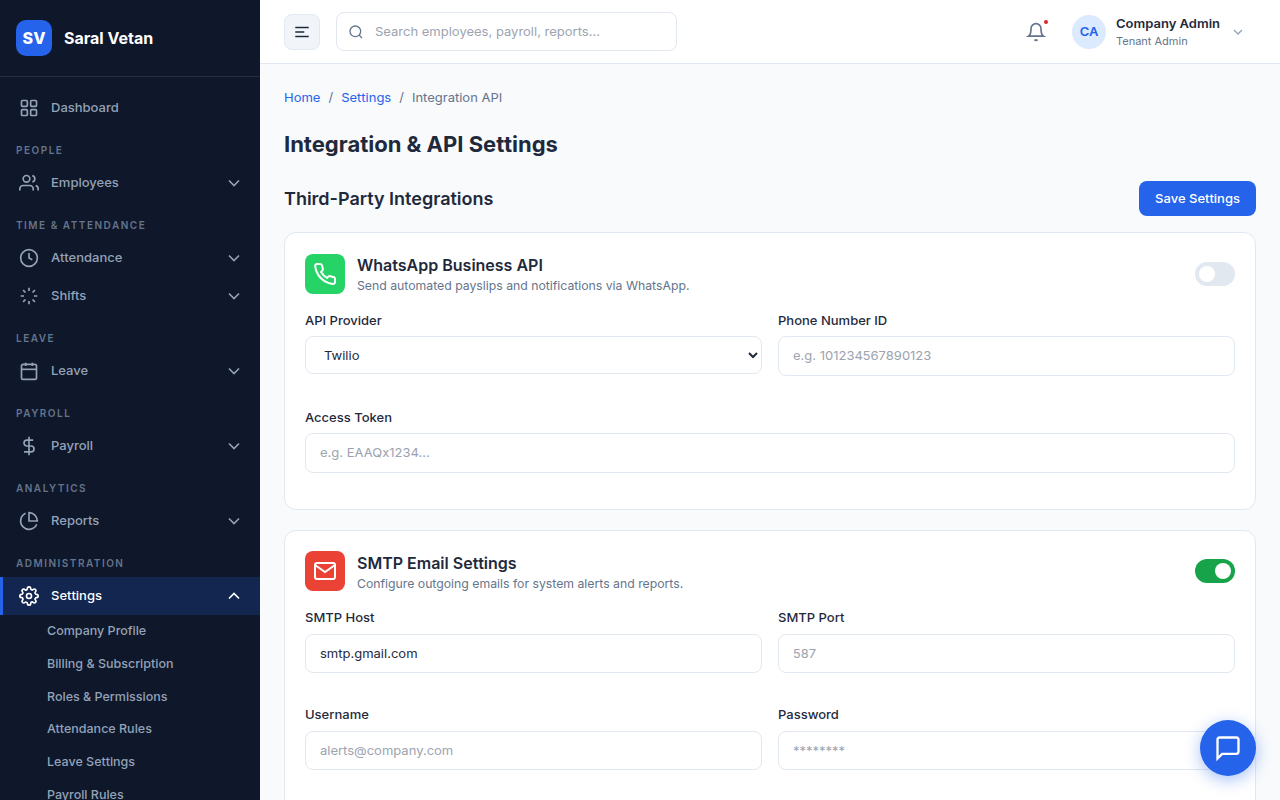This screenshot has height=800, width=1280.
Task: Open Attendance Rules page
Action: (99, 729)
